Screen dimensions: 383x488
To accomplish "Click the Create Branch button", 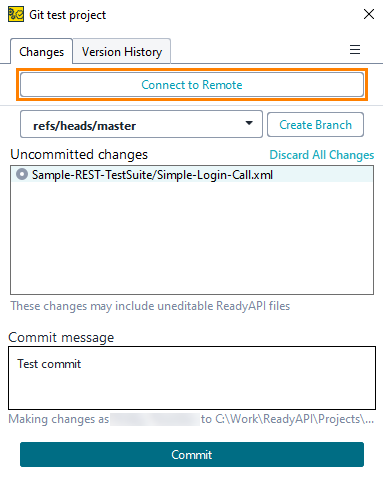I will 315,125.
